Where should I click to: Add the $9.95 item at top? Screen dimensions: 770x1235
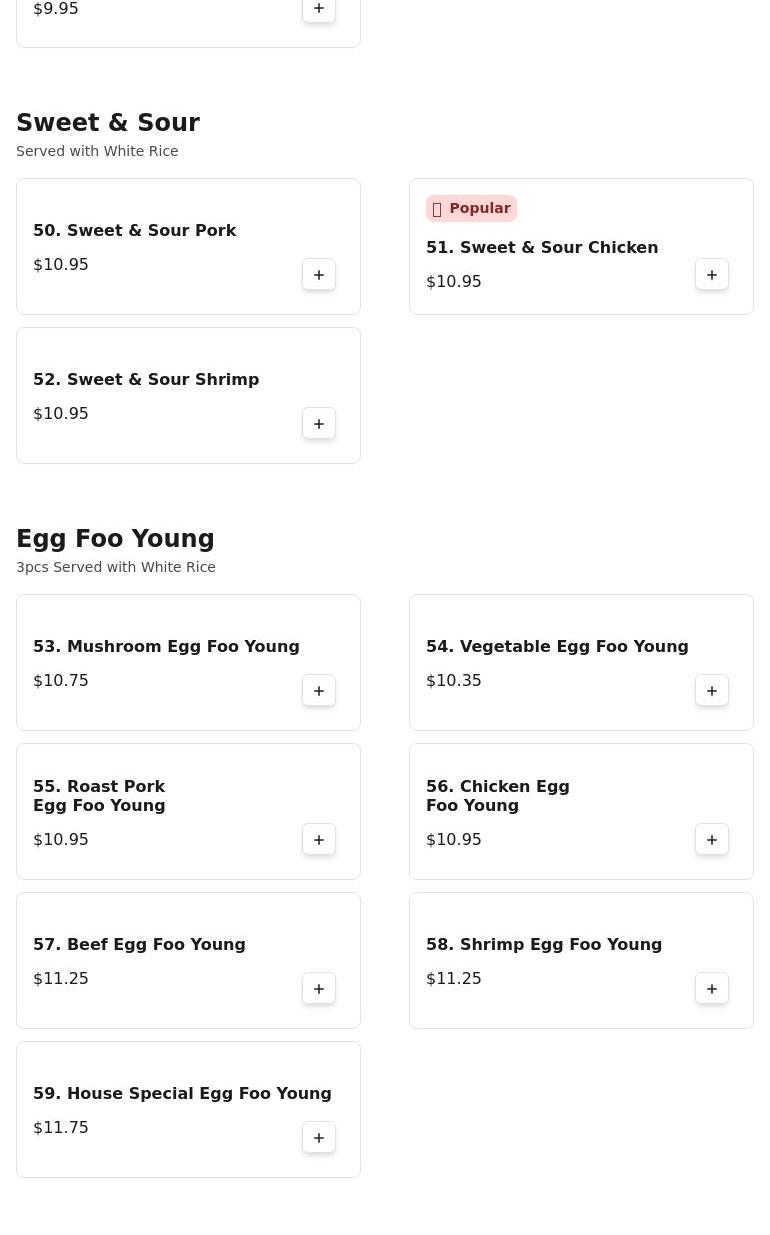click(319, 9)
